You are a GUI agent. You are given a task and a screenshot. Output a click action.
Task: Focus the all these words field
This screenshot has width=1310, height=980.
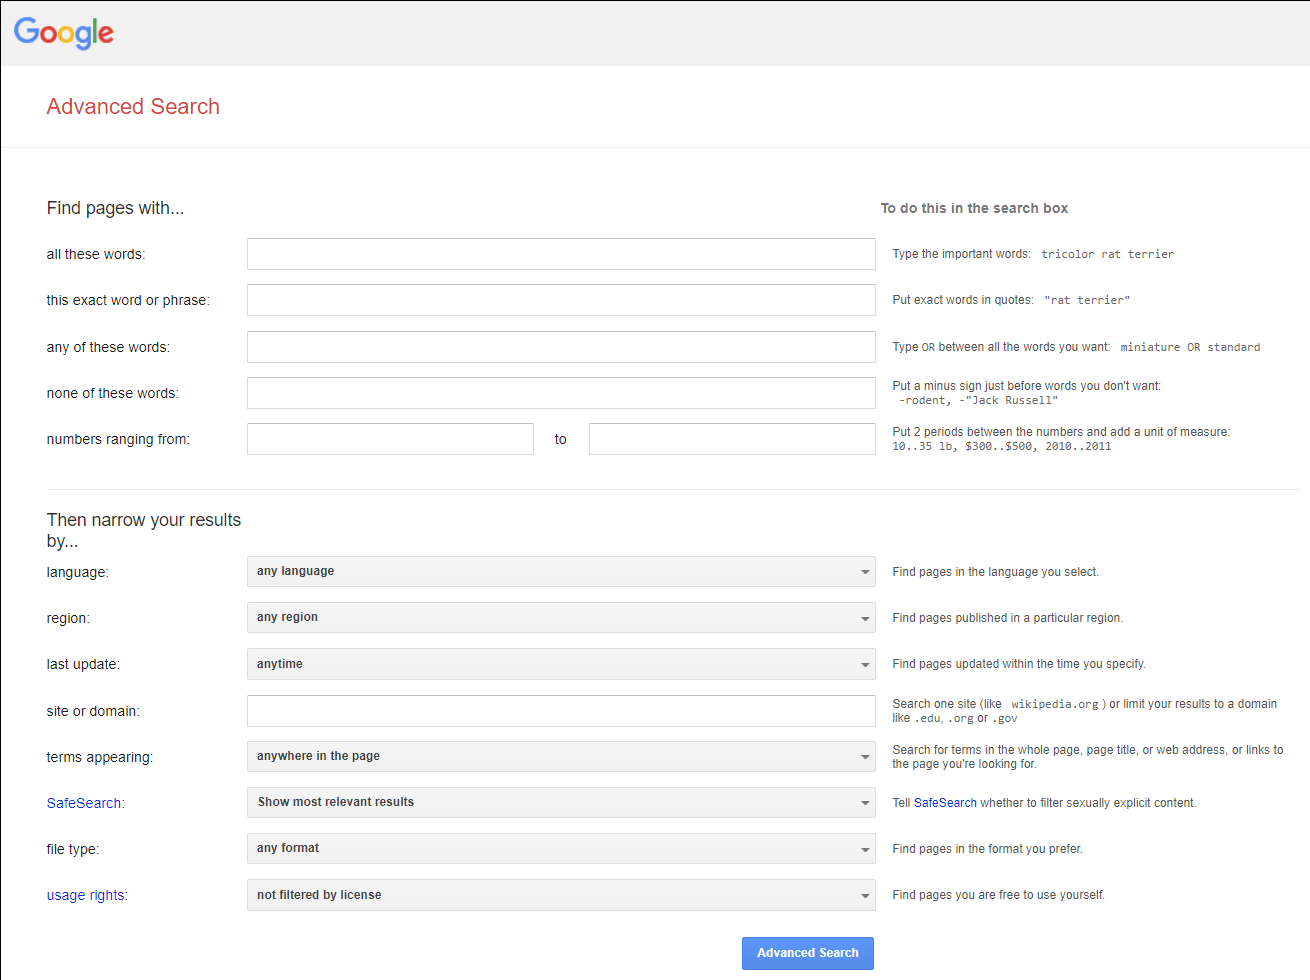pyautogui.click(x=560, y=254)
